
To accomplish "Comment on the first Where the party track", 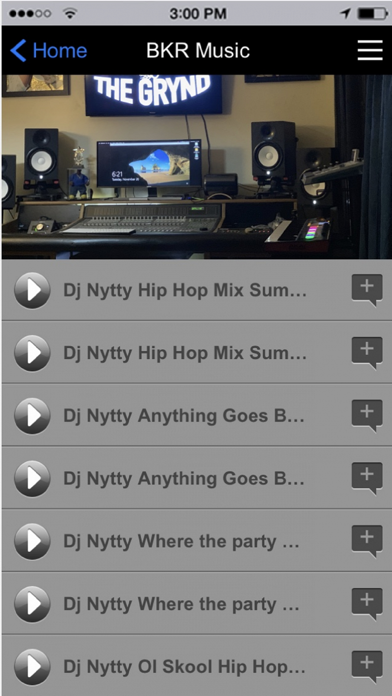I will [x=367, y=542].
